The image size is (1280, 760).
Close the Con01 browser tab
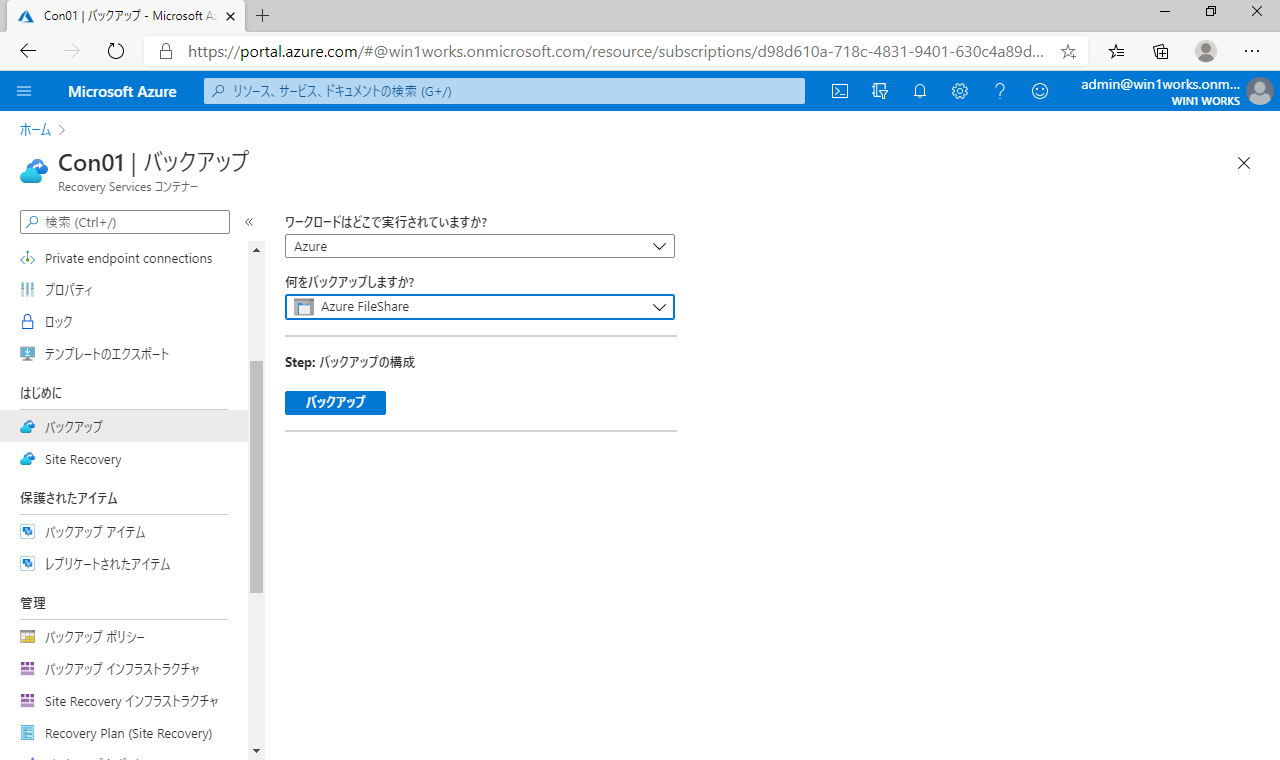(230, 16)
